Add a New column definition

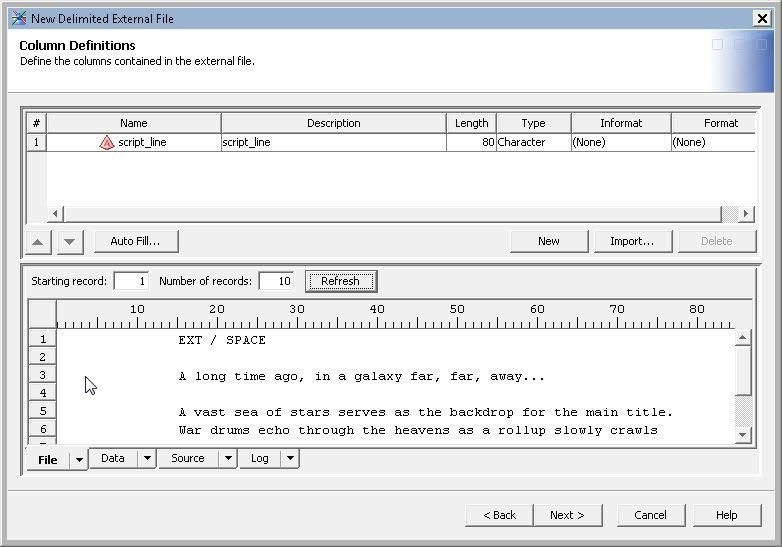[549, 241]
